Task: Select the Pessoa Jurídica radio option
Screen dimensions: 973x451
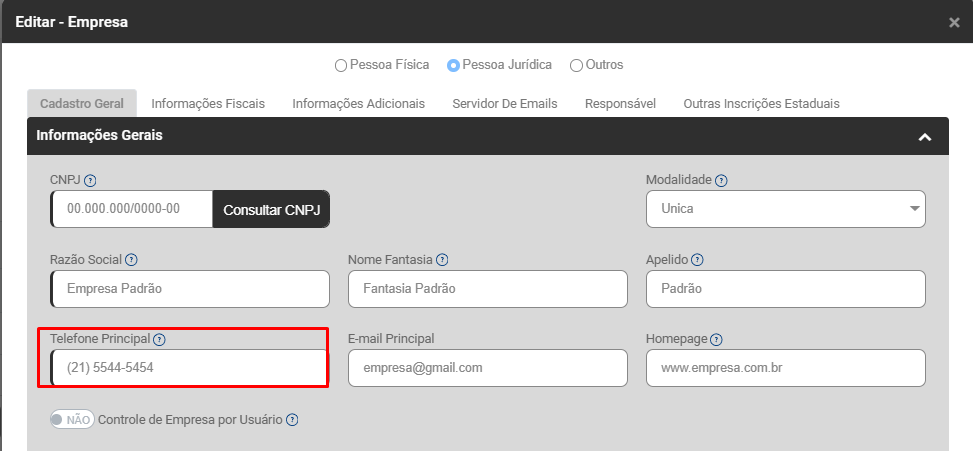Action: [x=454, y=65]
